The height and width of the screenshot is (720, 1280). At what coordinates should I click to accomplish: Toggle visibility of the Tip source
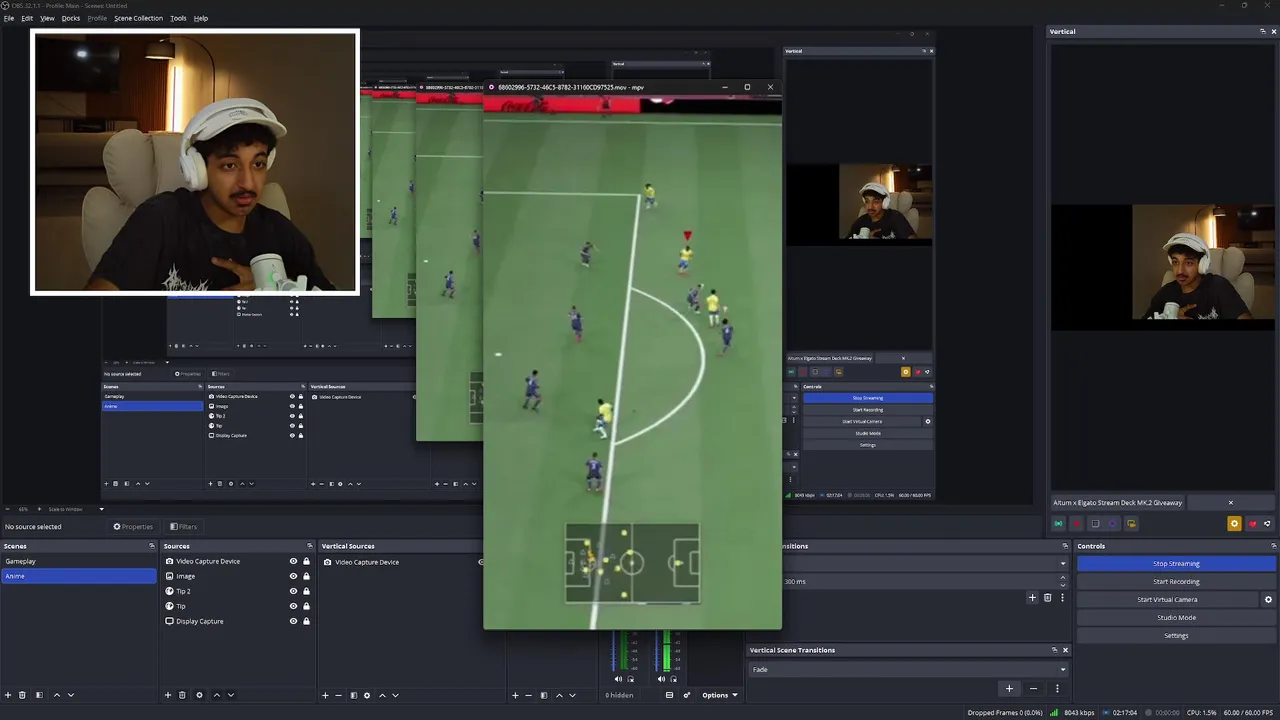click(x=293, y=606)
